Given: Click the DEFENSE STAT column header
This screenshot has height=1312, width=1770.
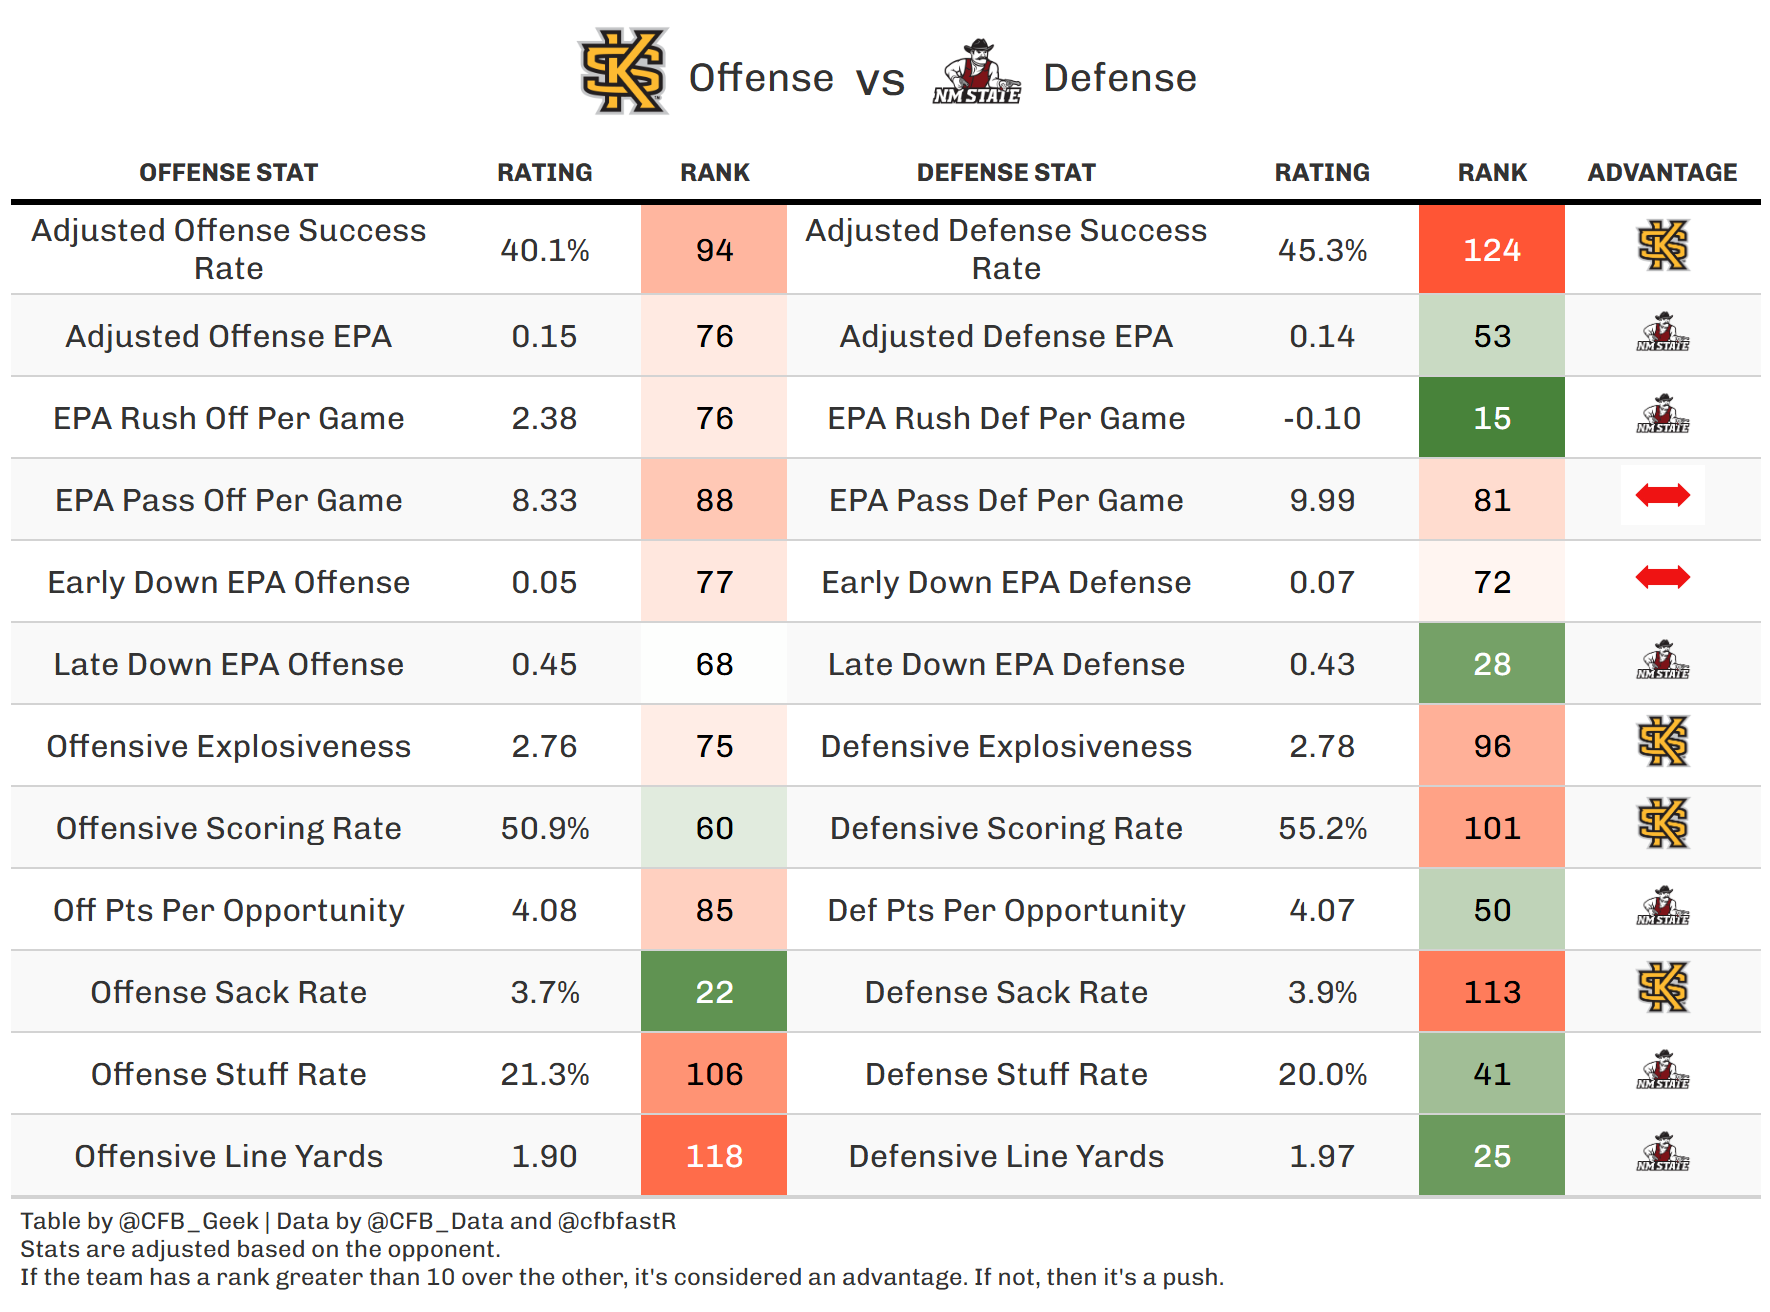Looking at the screenshot, I should click(x=1006, y=173).
